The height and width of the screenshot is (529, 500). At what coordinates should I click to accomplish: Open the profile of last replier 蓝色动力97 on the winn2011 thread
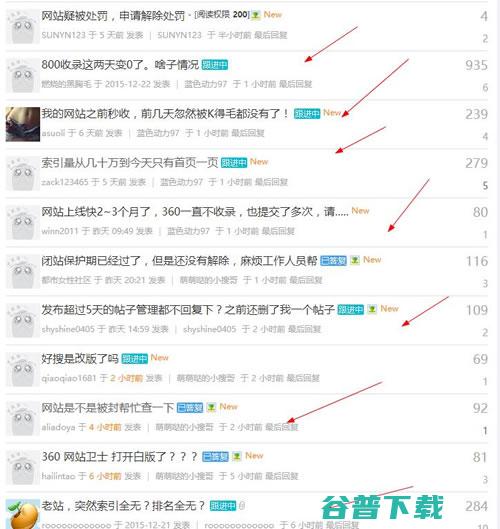click(188, 231)
